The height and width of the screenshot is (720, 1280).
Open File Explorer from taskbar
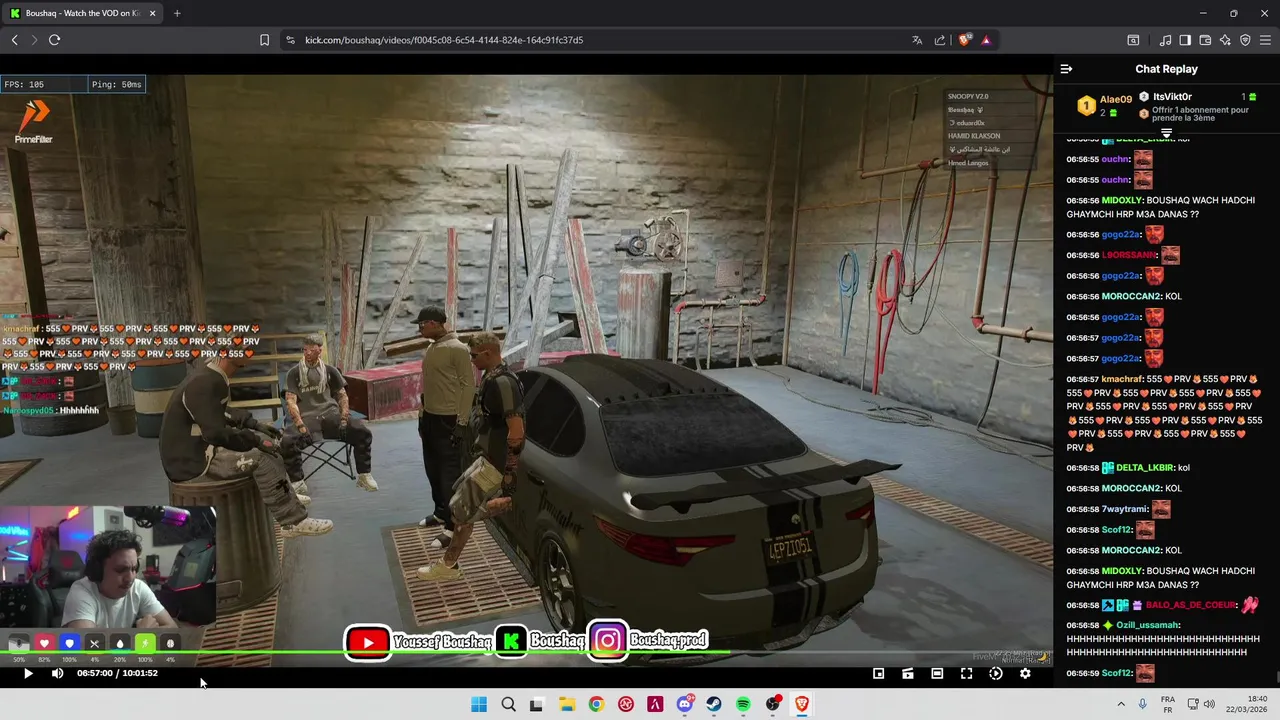(566, 704)
